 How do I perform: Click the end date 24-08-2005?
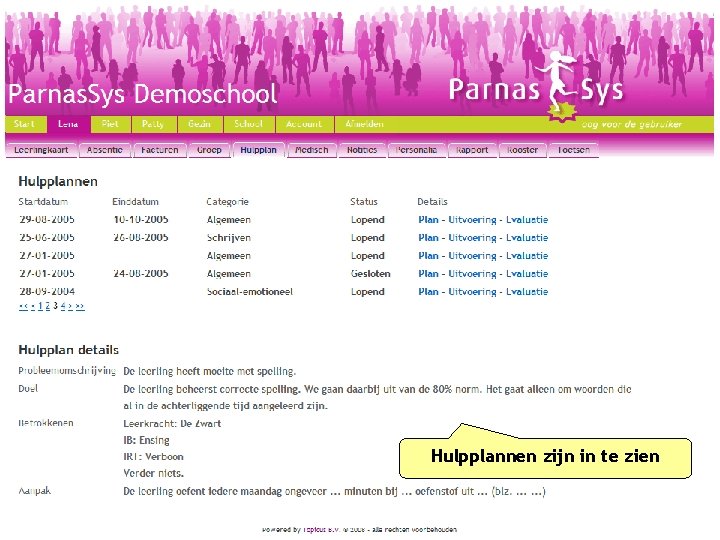tap(141, 274)
